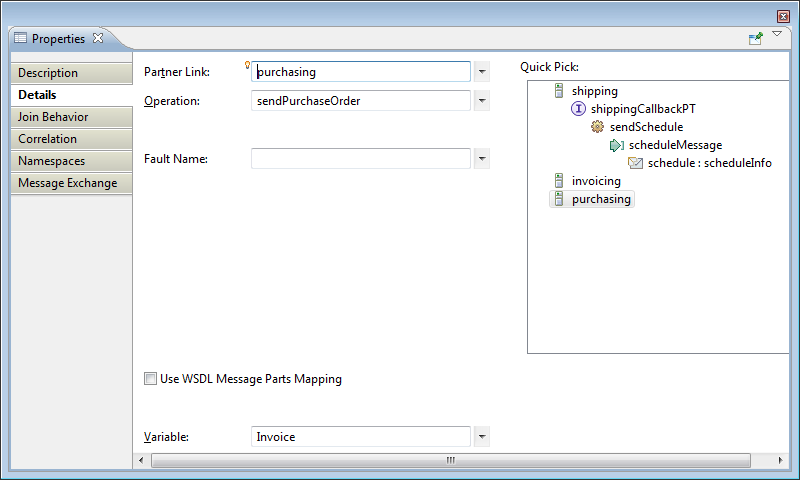This screenshot has width=800, height=480.
Task: Click the horizontal scrollbar thumb
Action: tap(450, 460)
